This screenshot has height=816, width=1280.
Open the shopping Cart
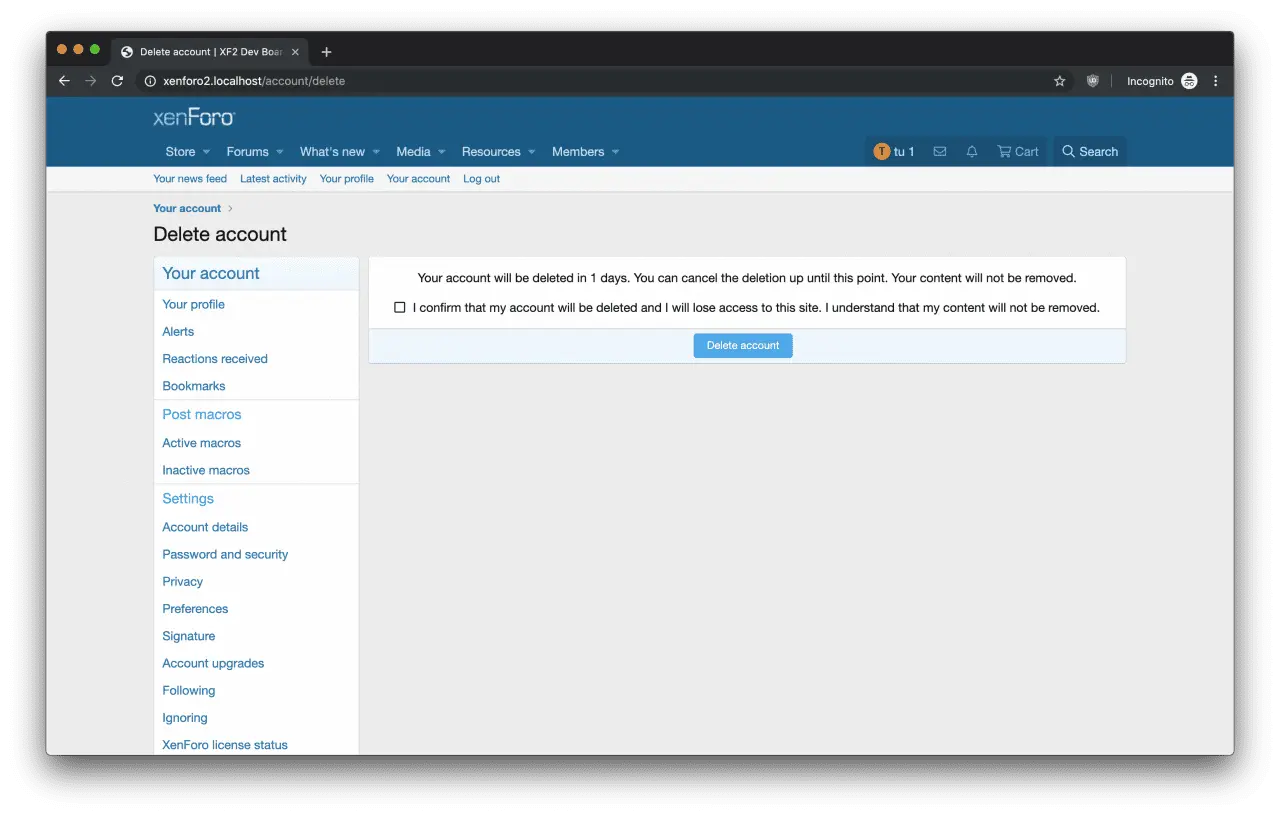click(1018, 152)
